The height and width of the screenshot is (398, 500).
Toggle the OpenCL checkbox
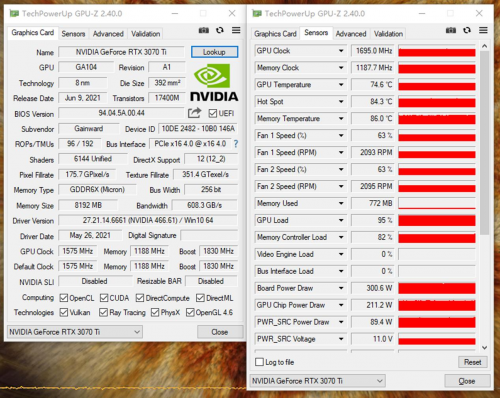click(64, 298)
